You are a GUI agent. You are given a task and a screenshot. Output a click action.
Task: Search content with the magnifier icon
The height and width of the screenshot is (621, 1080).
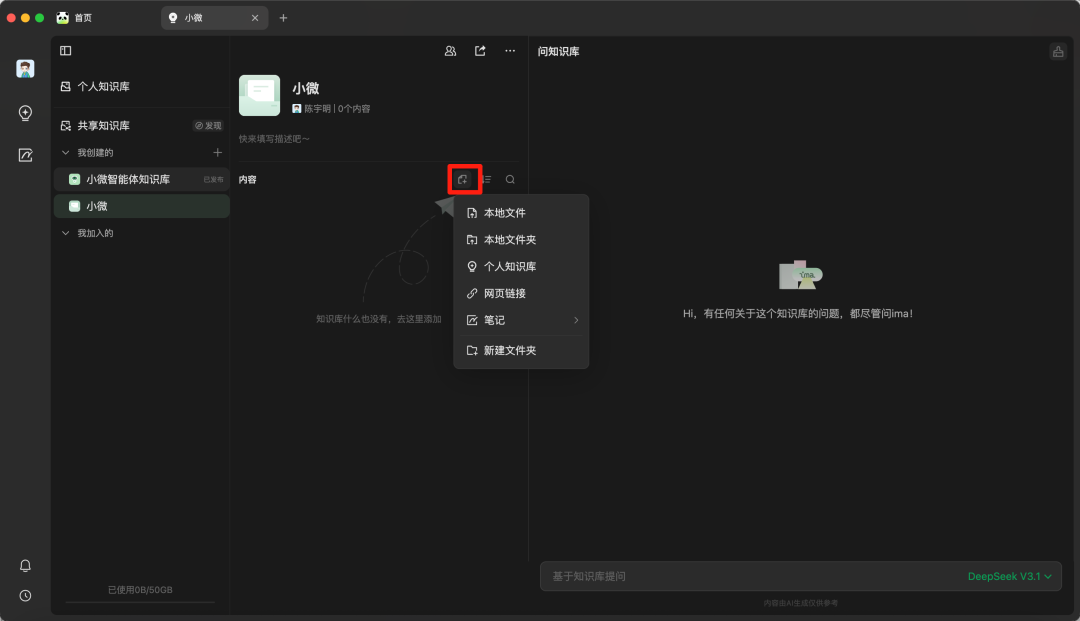click(510, 179)
